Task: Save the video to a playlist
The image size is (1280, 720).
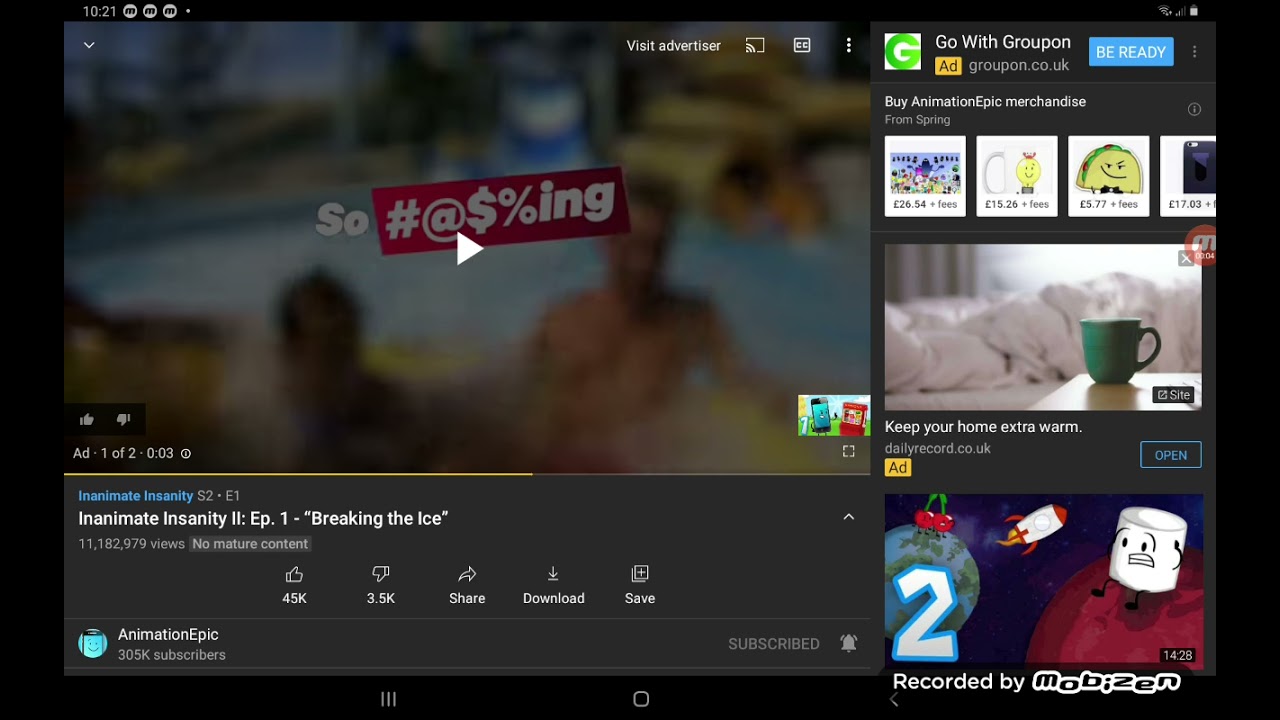Action: click(x=640, y=585)
